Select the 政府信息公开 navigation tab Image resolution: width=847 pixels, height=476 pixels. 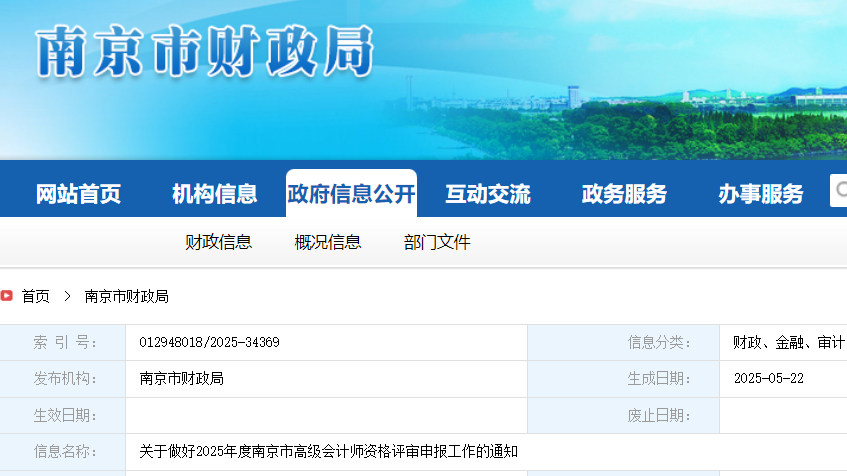[x=351, y=193]
